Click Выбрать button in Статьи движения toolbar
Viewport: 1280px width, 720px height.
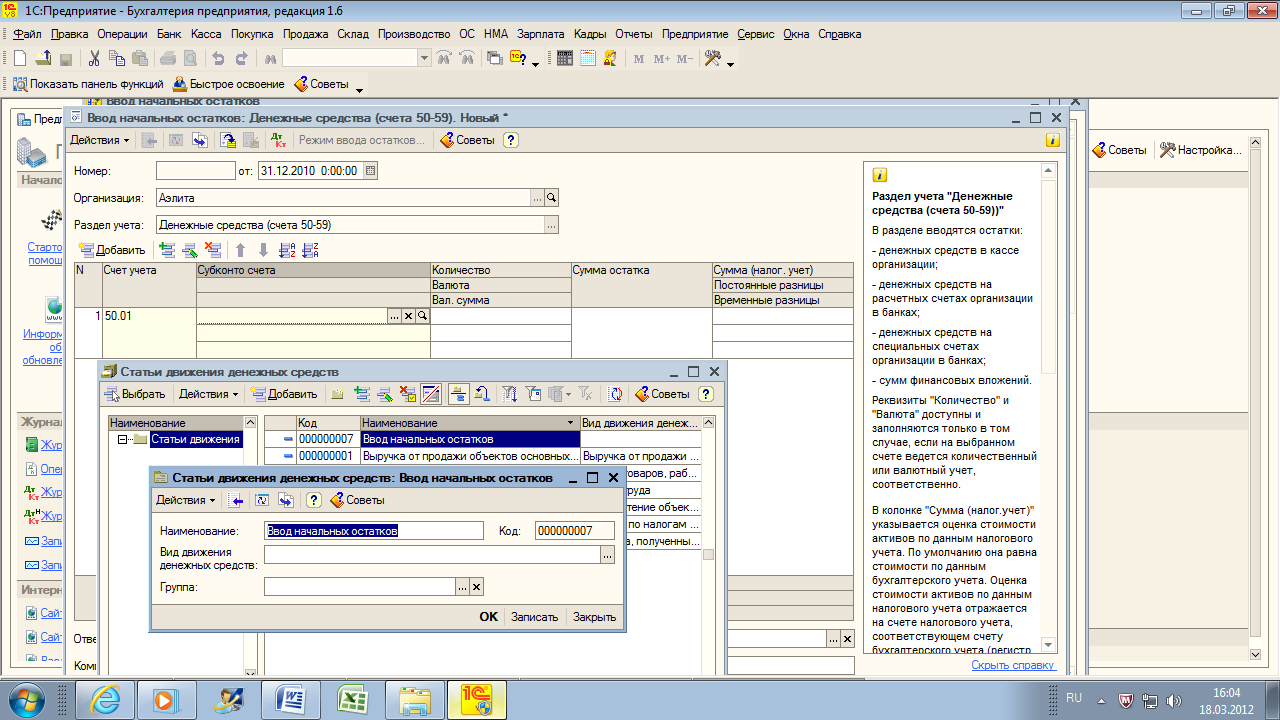[x=136, y=394]
